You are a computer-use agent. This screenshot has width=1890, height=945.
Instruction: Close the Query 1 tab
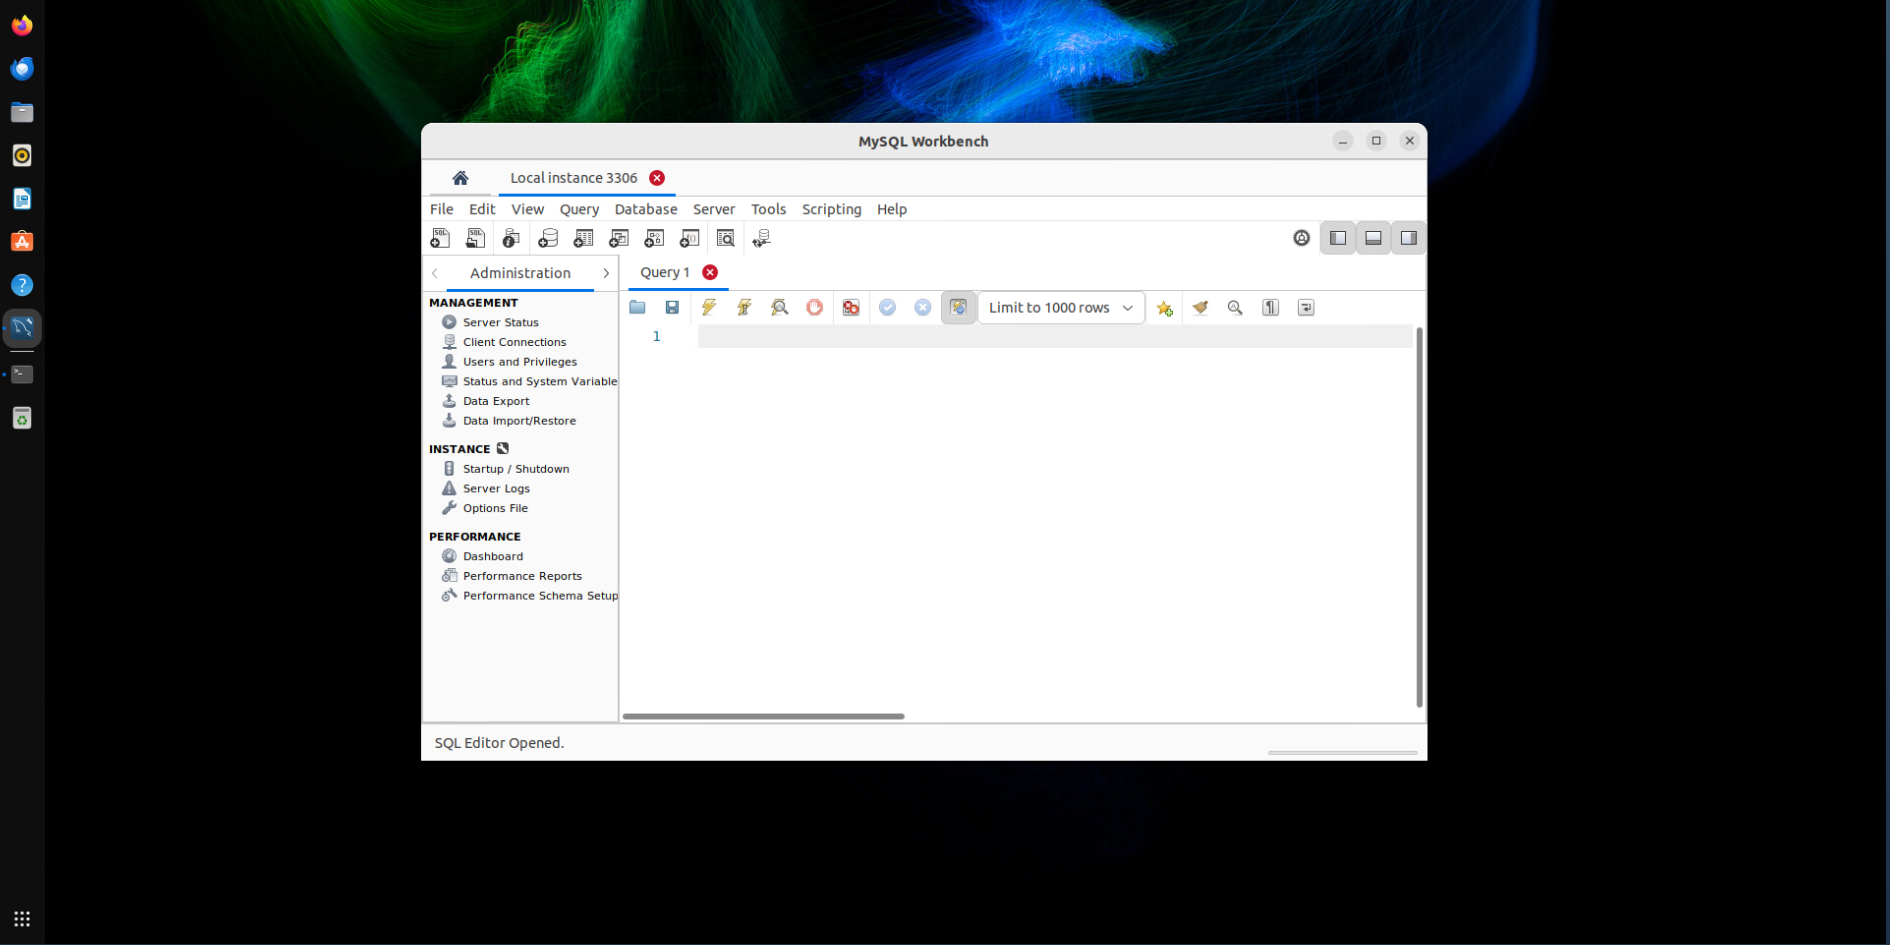(710, 272)
